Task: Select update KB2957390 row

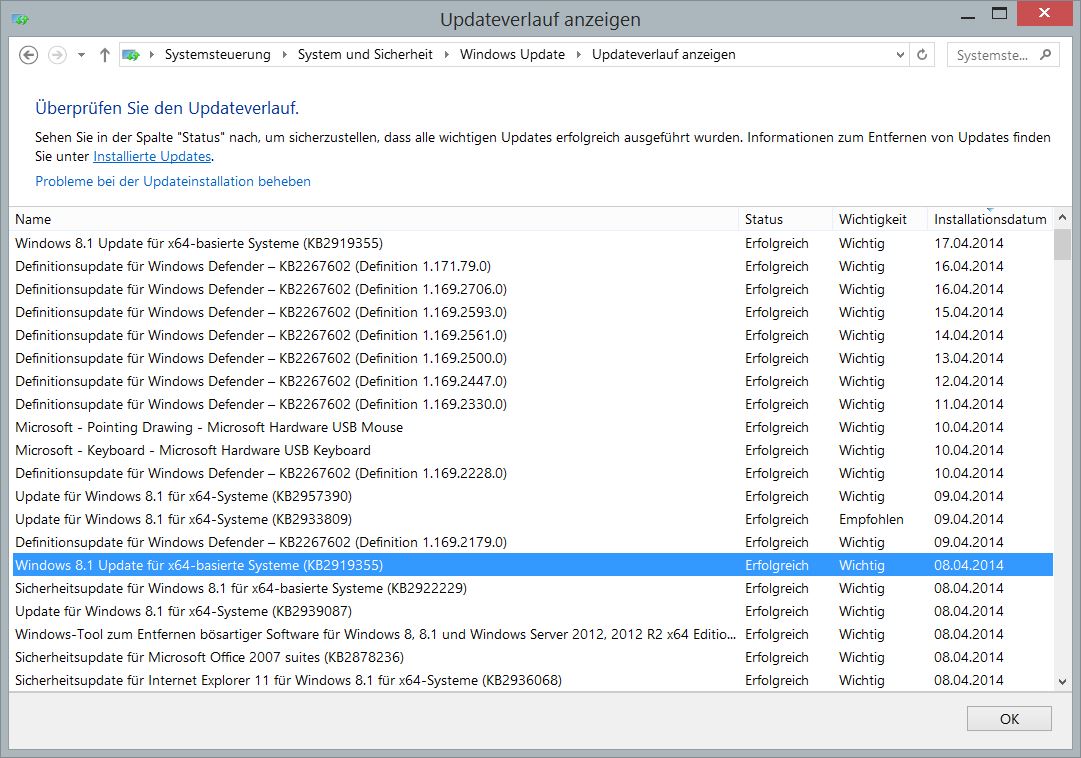Action: pos(533,496)
